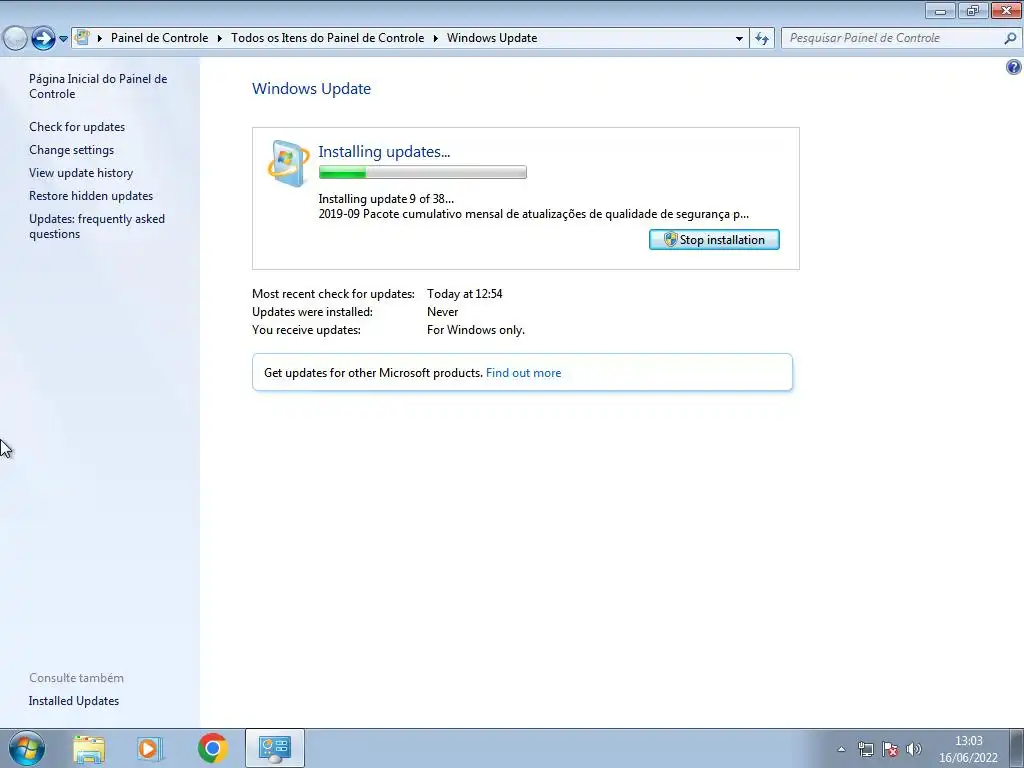1024x768 pixels.
Task: Restore down the window
Action: point(972,10)
